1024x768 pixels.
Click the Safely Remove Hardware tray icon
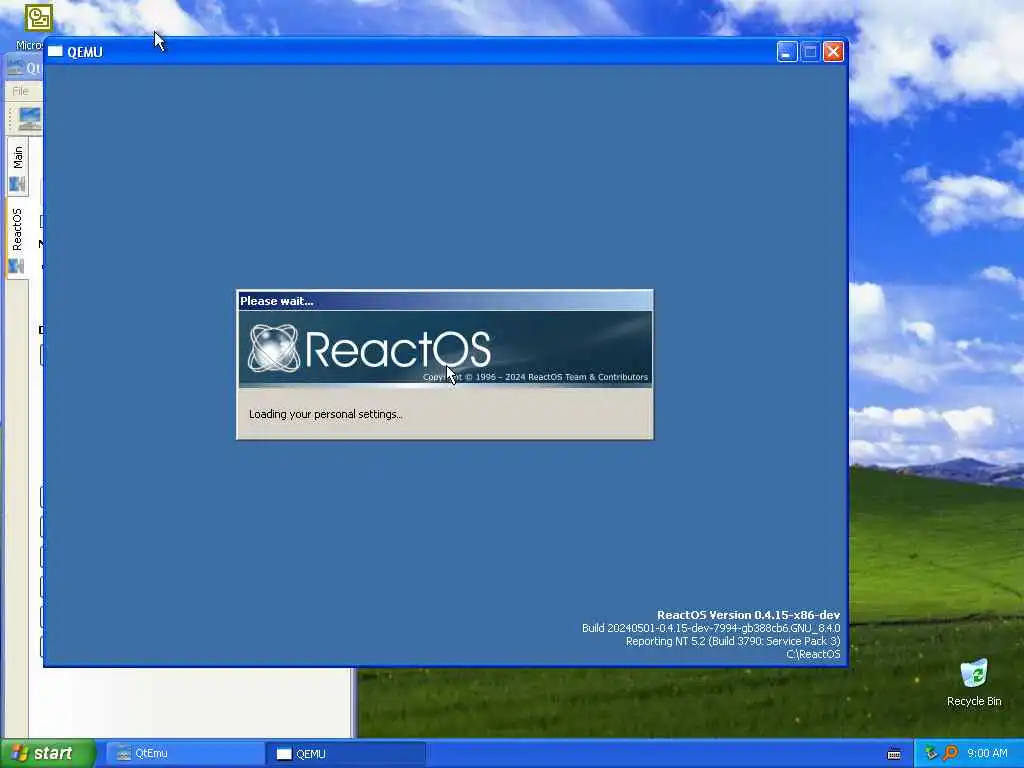pos(931,753)
